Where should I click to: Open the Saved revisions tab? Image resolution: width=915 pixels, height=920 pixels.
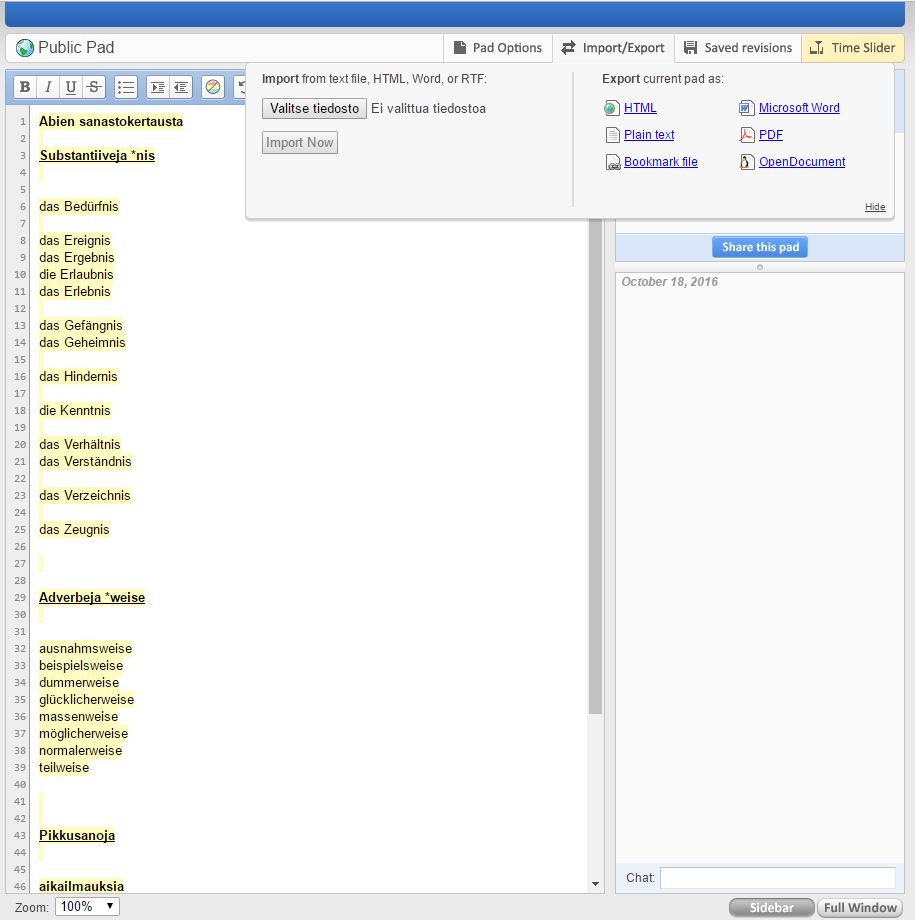point(738,48)
